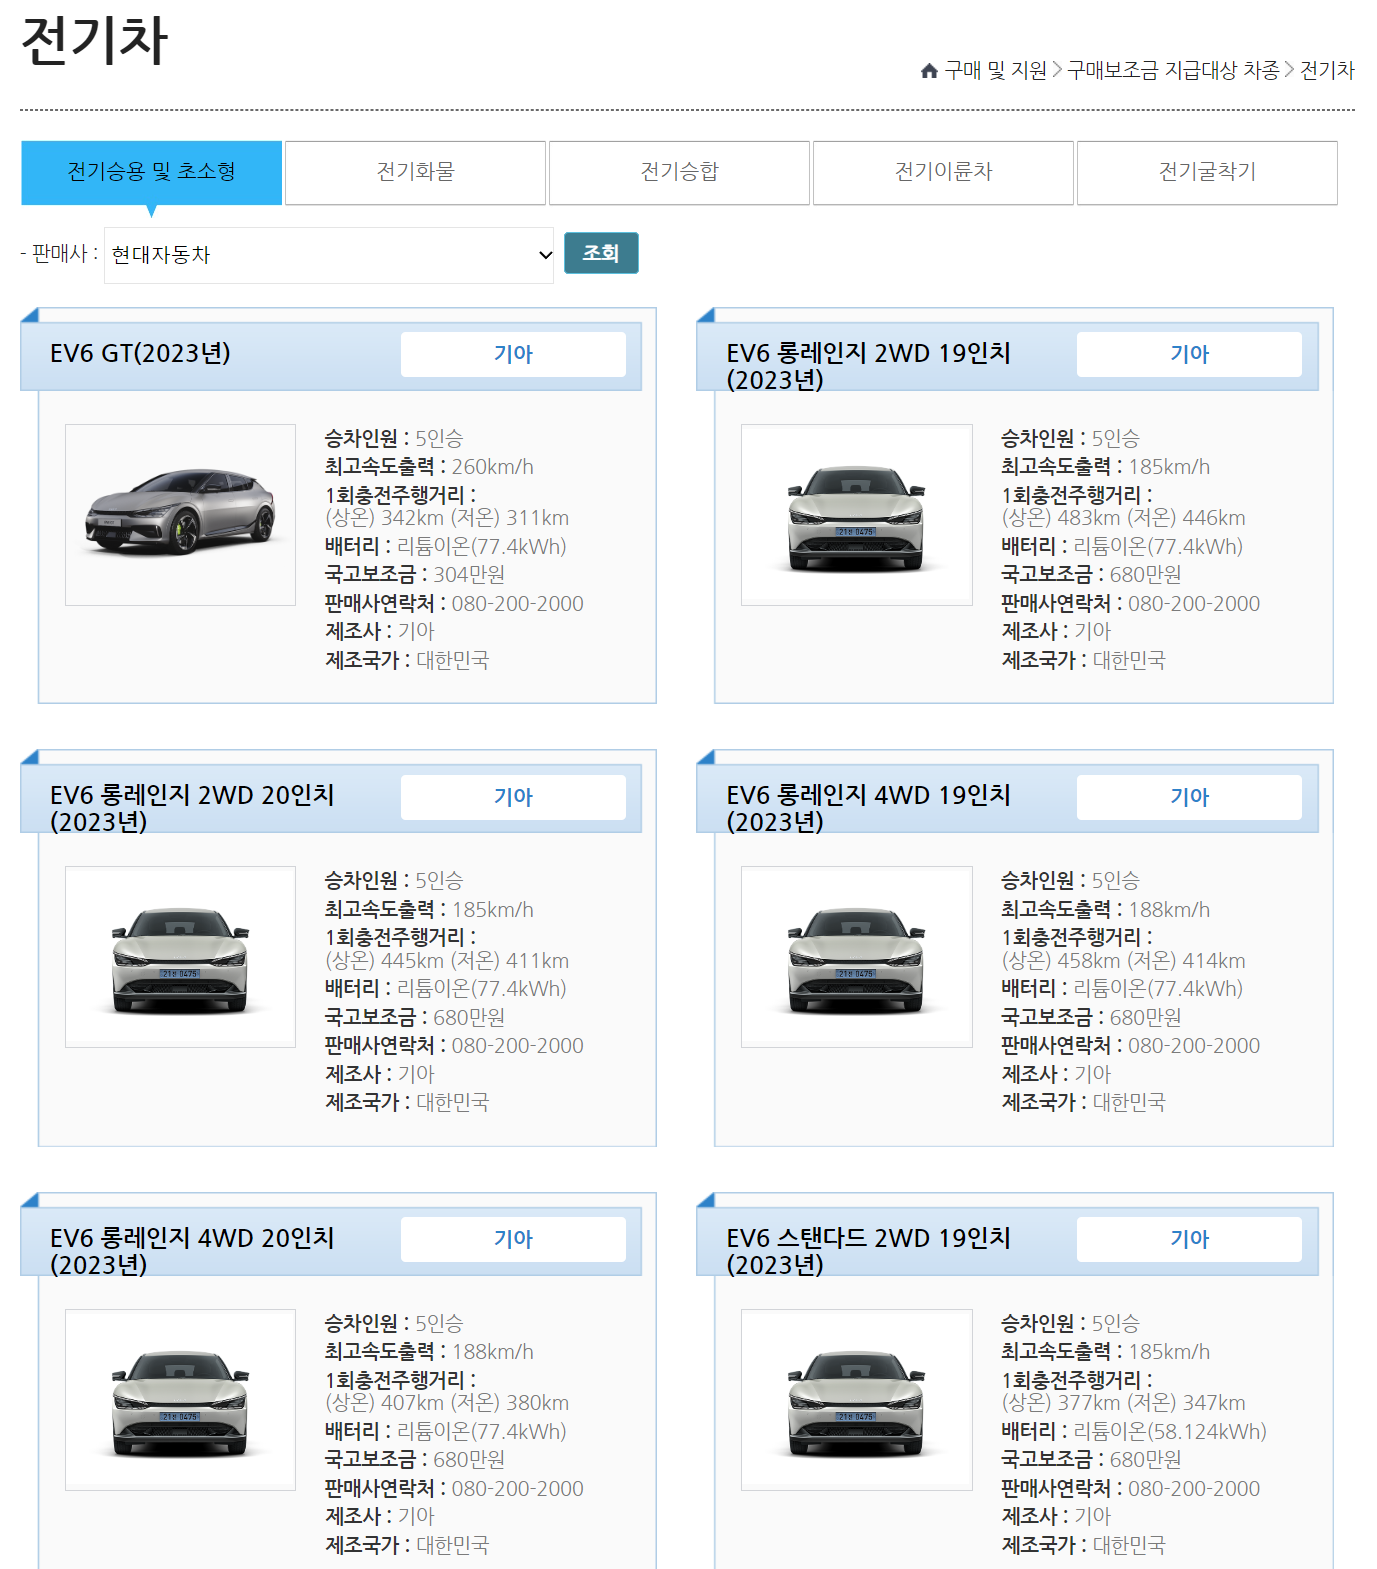1377x1569 pixels.
Task: Click the EV6 GT(2023년) card title
Action: pos(140,353)
